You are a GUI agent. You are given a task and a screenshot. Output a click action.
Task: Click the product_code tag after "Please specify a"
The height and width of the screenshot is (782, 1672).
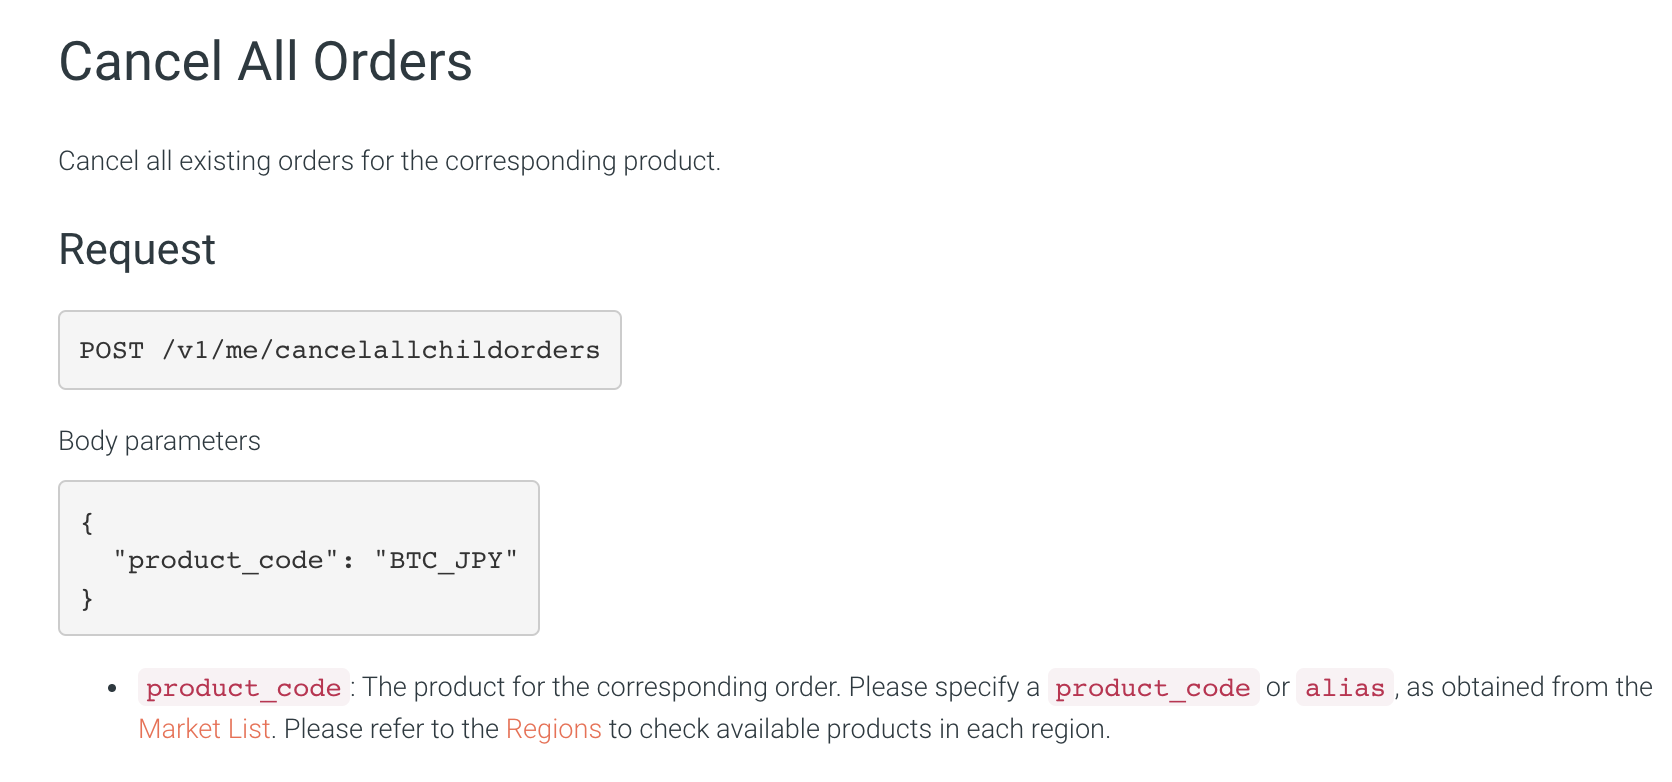(x=1152, y=688)
